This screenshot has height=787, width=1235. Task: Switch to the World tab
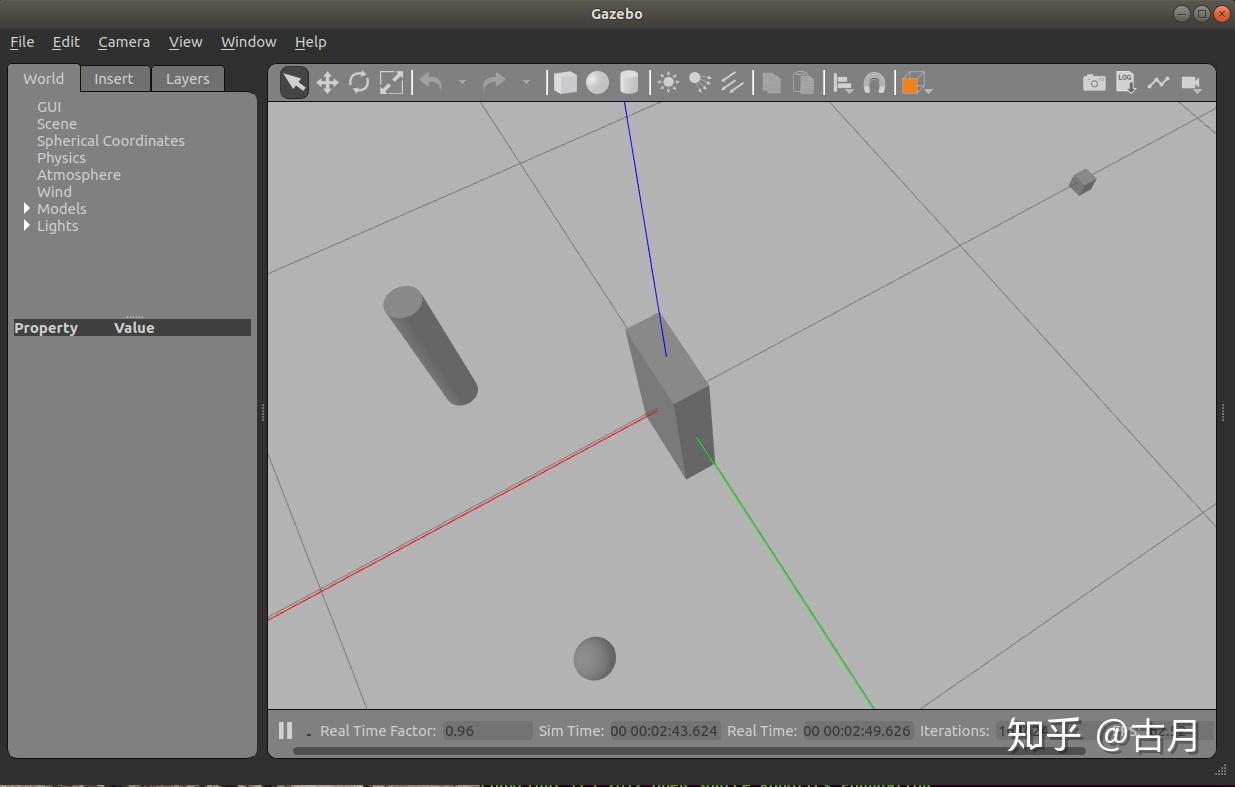point(44,79)
